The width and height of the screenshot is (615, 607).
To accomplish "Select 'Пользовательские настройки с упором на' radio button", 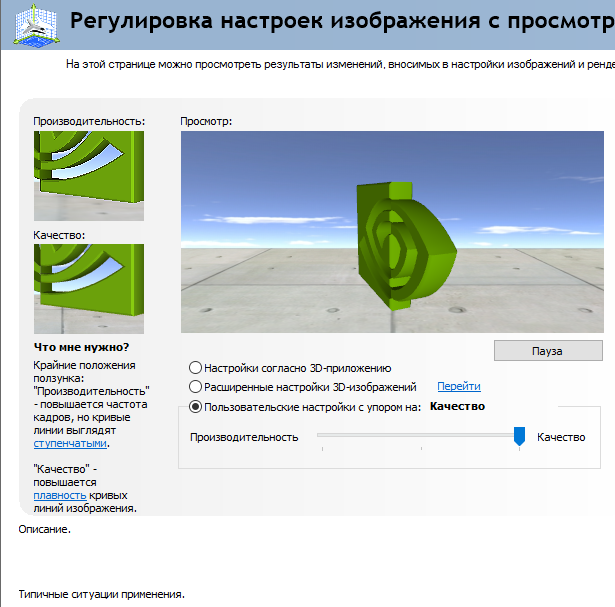I will tap(195, 407).
